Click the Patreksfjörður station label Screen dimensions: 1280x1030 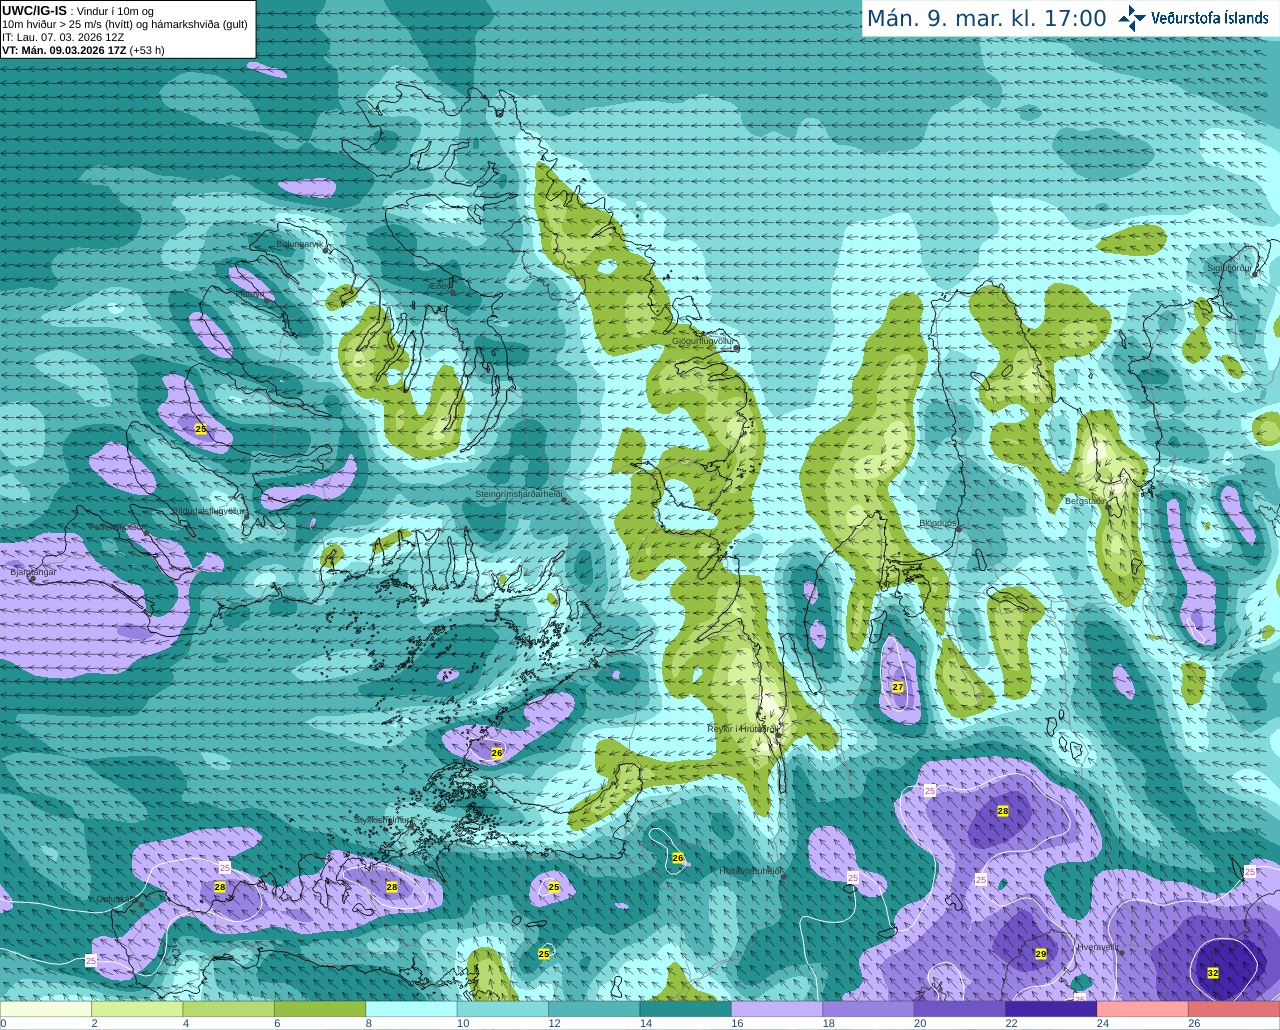tap(117, 526)
